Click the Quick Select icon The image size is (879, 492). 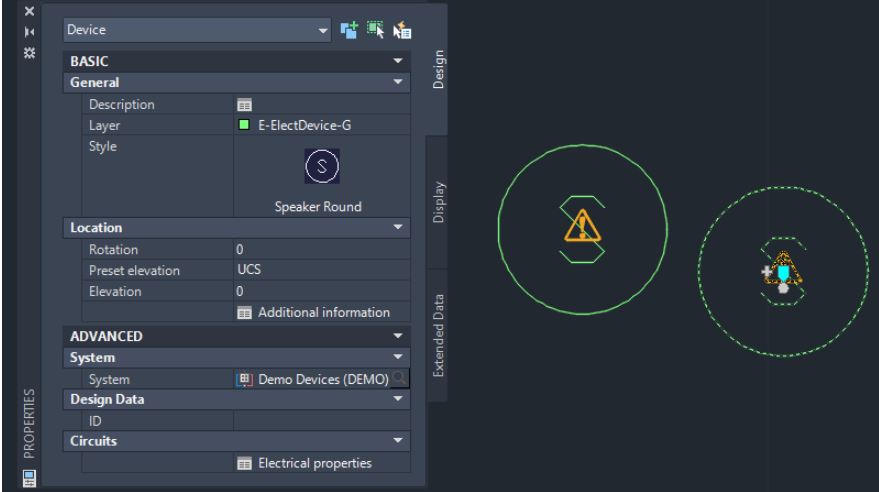click(x=402, y=30)
